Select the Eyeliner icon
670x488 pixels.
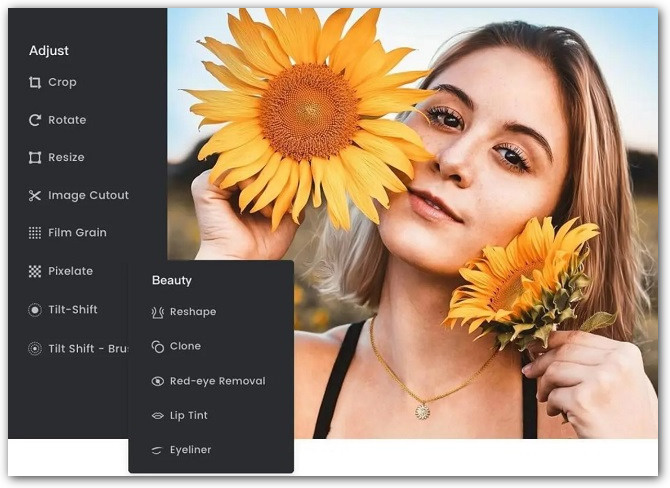[x=158, y=450]
